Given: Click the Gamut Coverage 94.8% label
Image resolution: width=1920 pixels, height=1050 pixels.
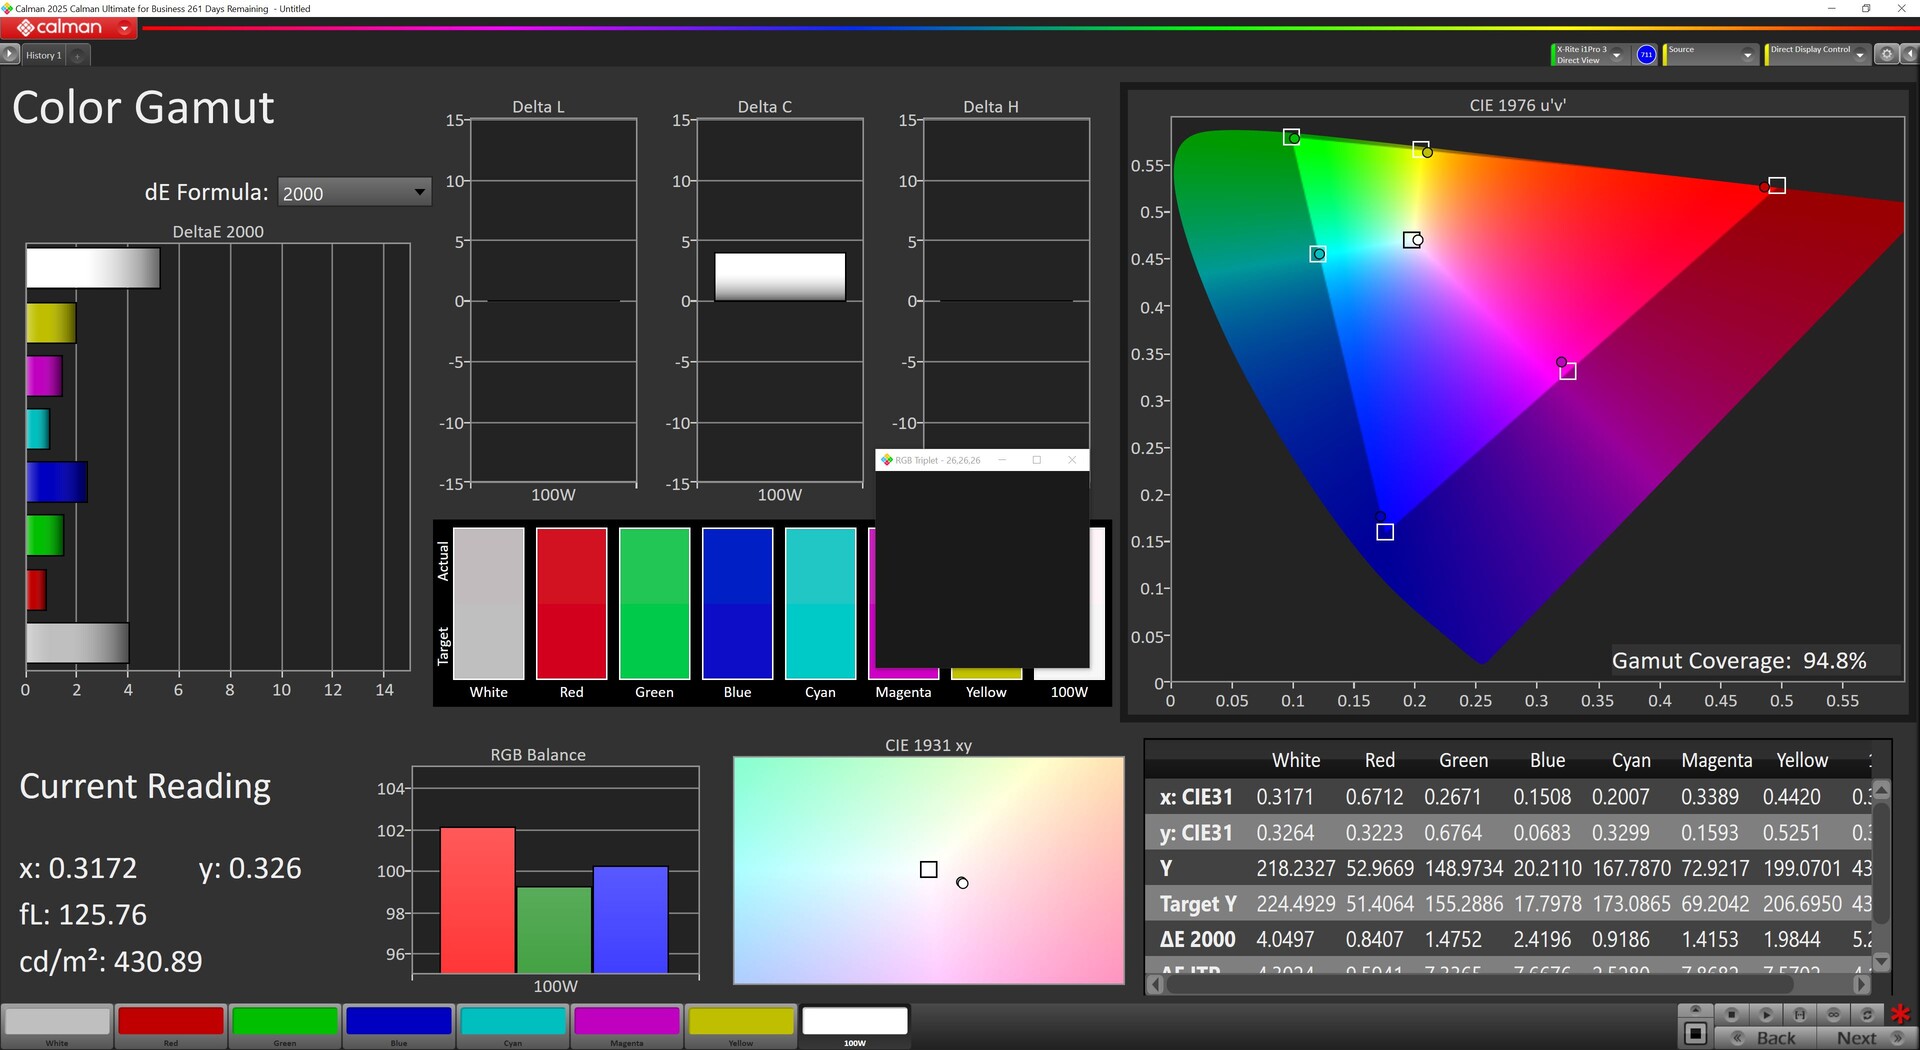Looking at the screenshot, I should [1739, 661].
